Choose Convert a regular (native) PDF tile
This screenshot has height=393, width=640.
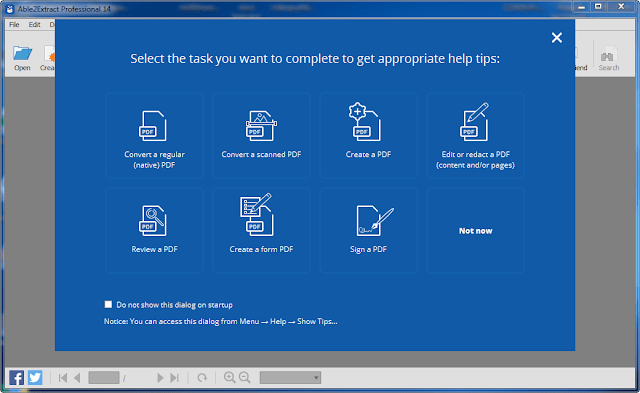(x=154, y=135)
